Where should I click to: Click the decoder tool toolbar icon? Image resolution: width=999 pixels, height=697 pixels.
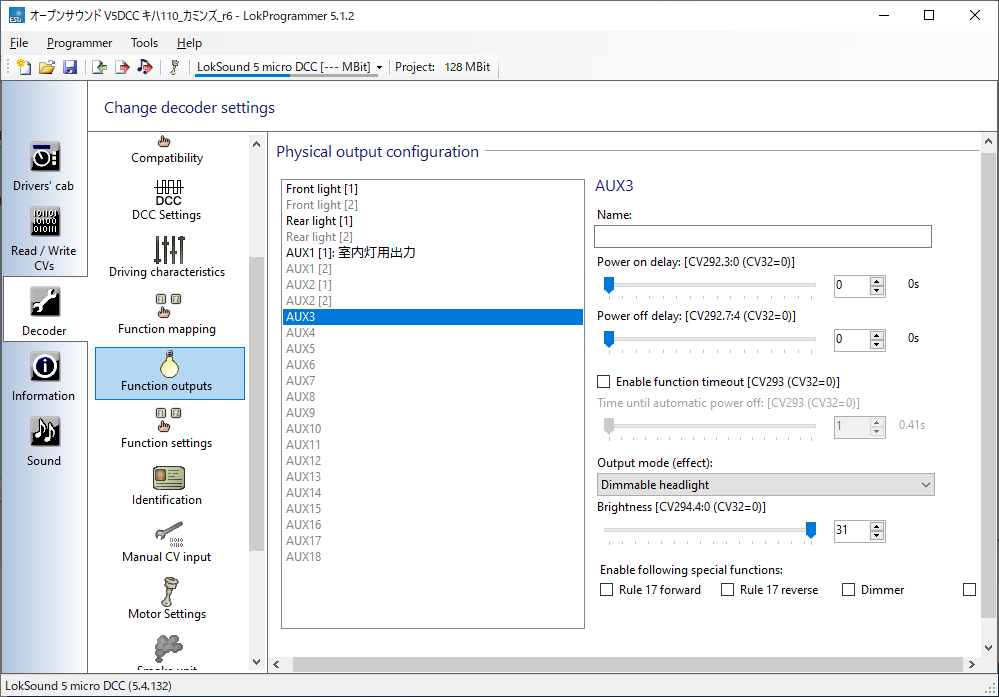tap(175, 67)
